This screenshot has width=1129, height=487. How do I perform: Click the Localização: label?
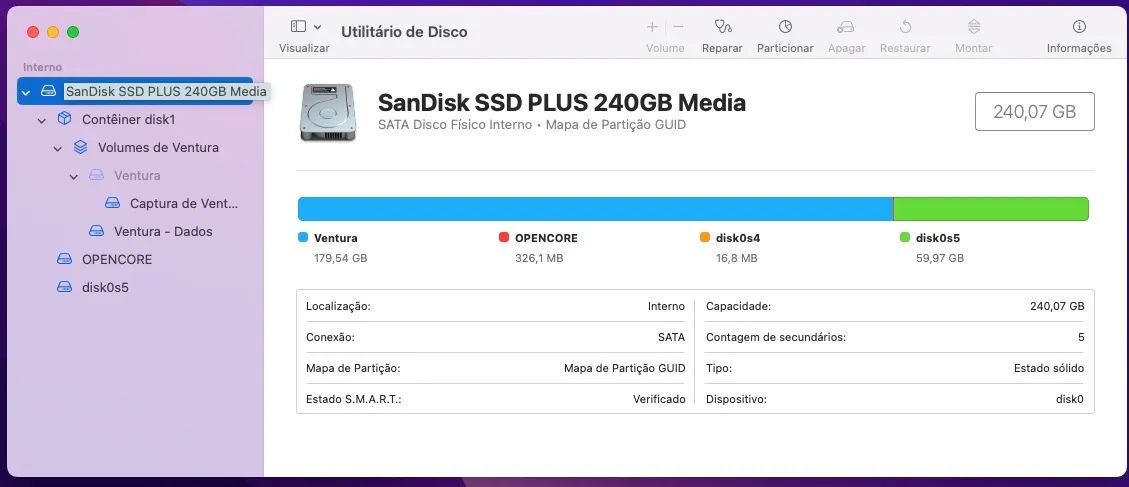pyautogui.click(x=338, y=306)
